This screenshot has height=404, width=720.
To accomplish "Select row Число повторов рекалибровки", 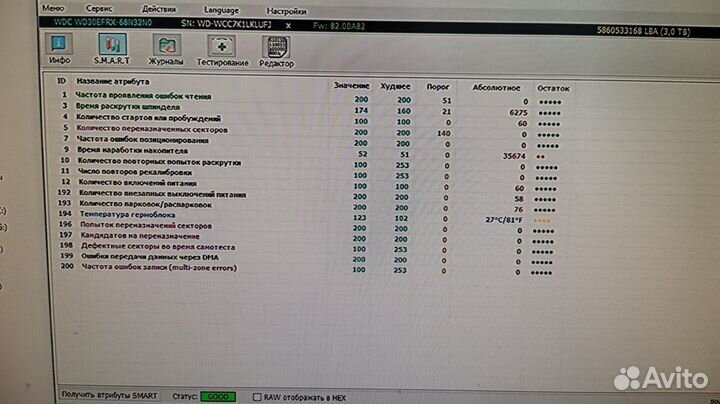I will (311, 174).
